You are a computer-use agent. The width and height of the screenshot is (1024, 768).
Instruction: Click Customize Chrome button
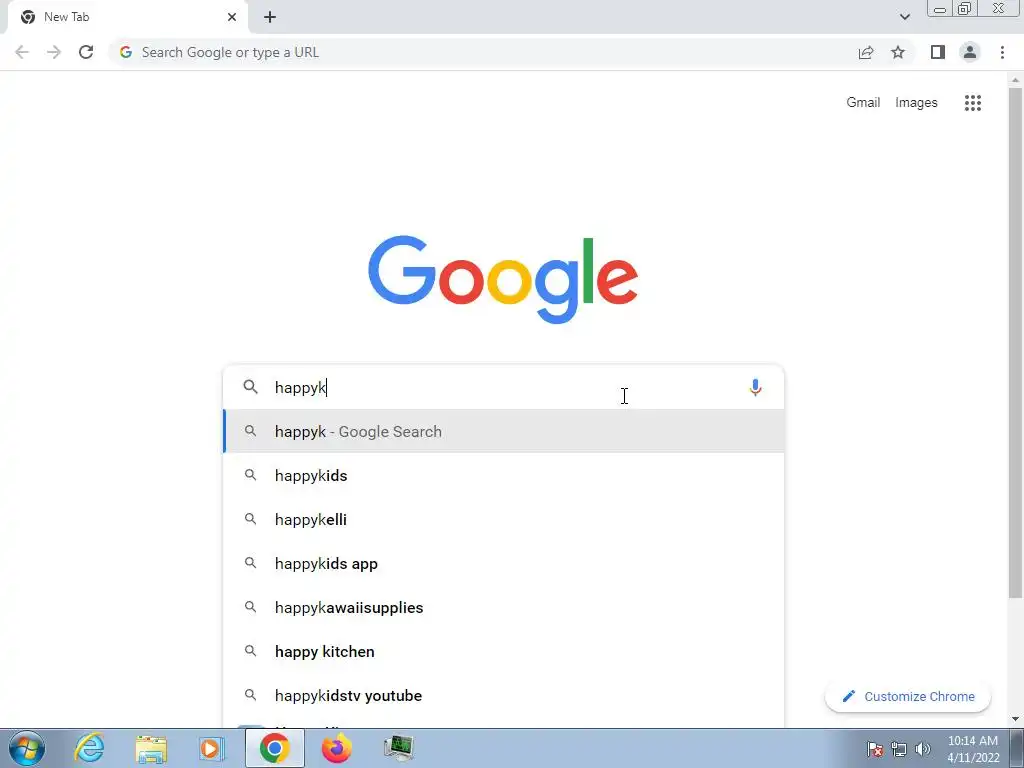[908, 696]
